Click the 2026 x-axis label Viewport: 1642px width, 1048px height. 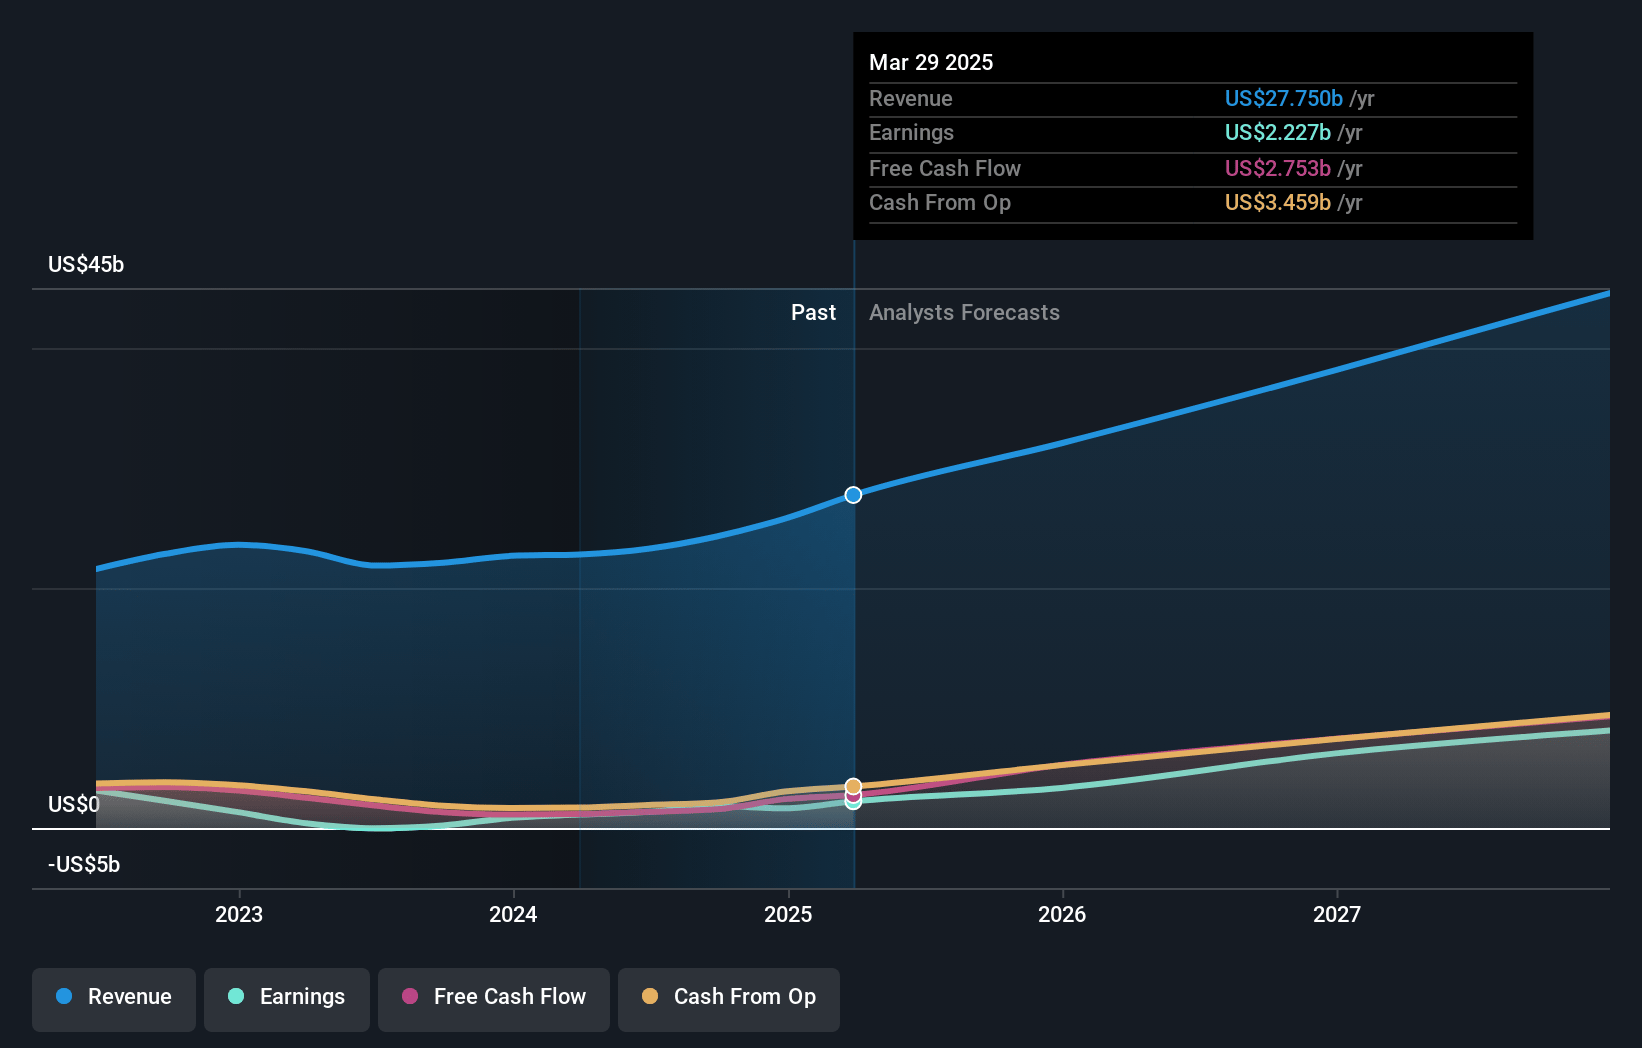click(x=1062, y=914)
